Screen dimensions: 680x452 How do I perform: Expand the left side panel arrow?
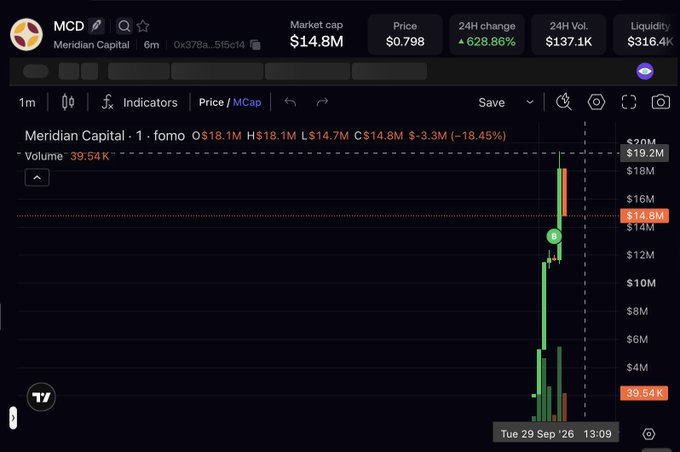point(13,418)
